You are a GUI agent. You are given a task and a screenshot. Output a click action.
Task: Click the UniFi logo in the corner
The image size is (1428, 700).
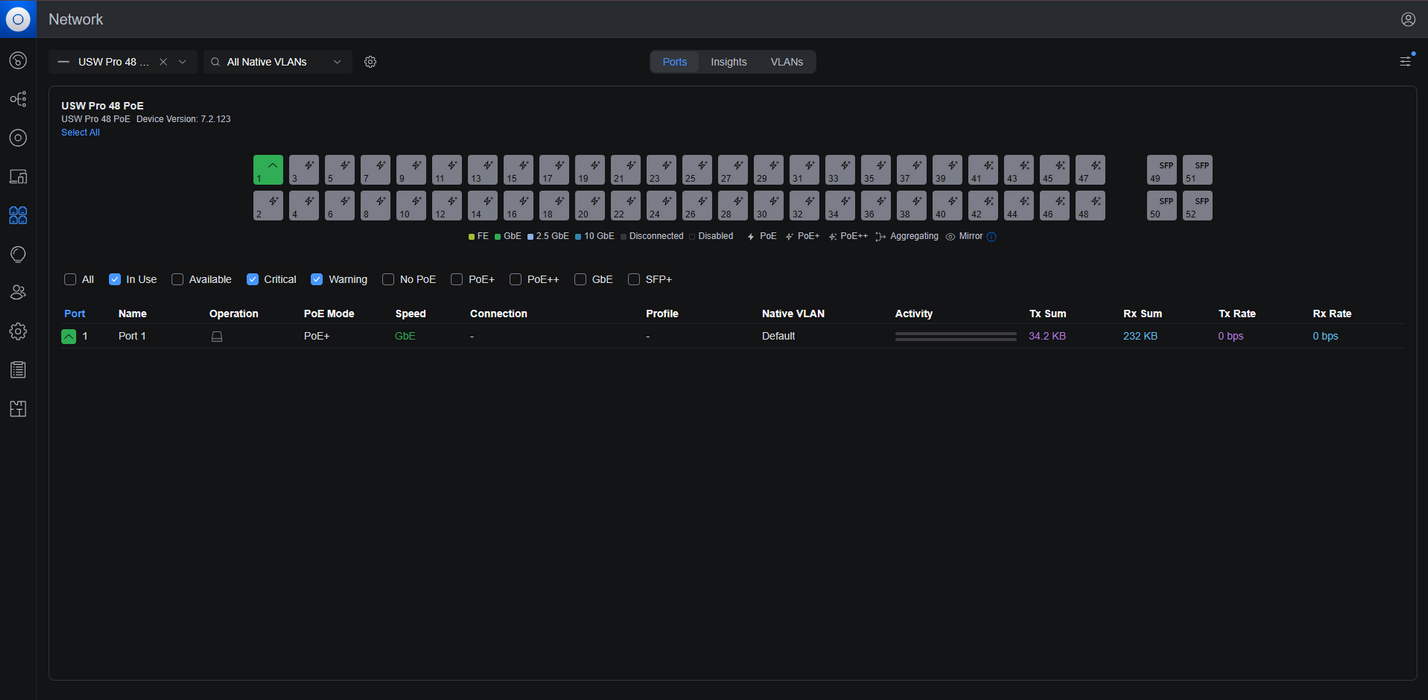point(18,19)
